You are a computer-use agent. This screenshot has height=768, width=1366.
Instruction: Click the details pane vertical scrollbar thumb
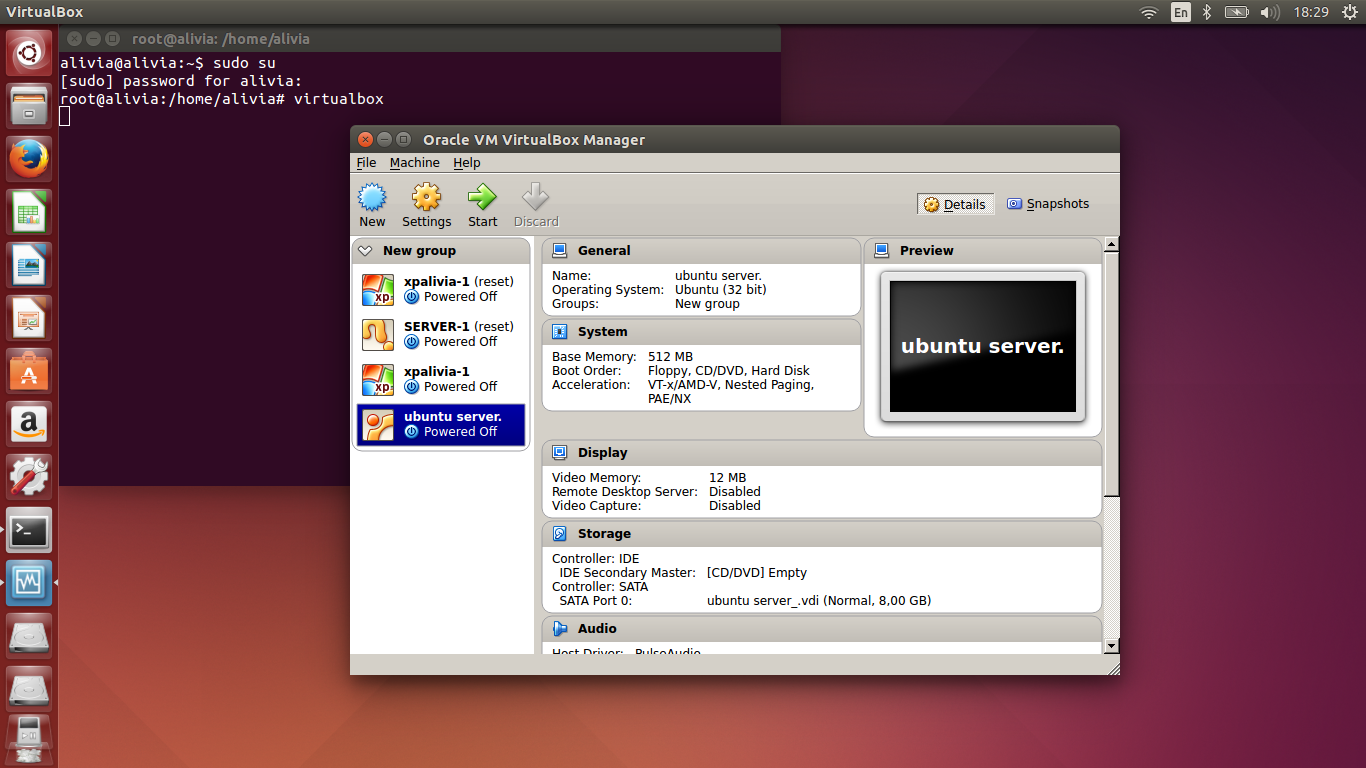[1111, 373]
